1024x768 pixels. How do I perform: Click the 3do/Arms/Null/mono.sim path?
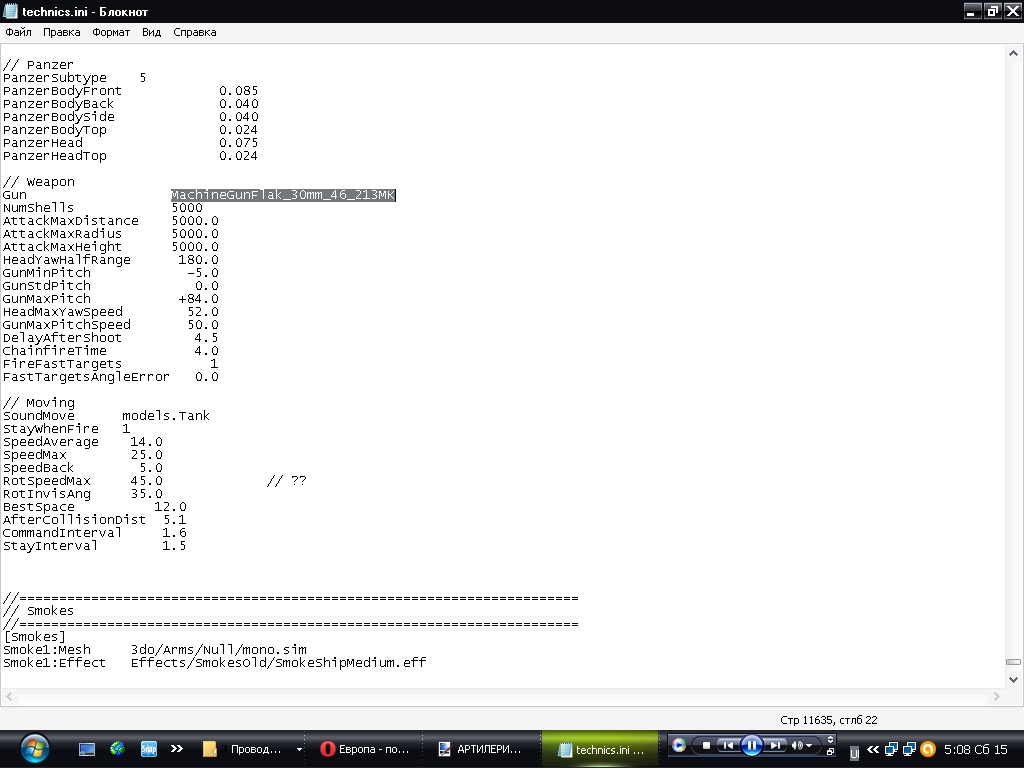(x=218, y=650)
